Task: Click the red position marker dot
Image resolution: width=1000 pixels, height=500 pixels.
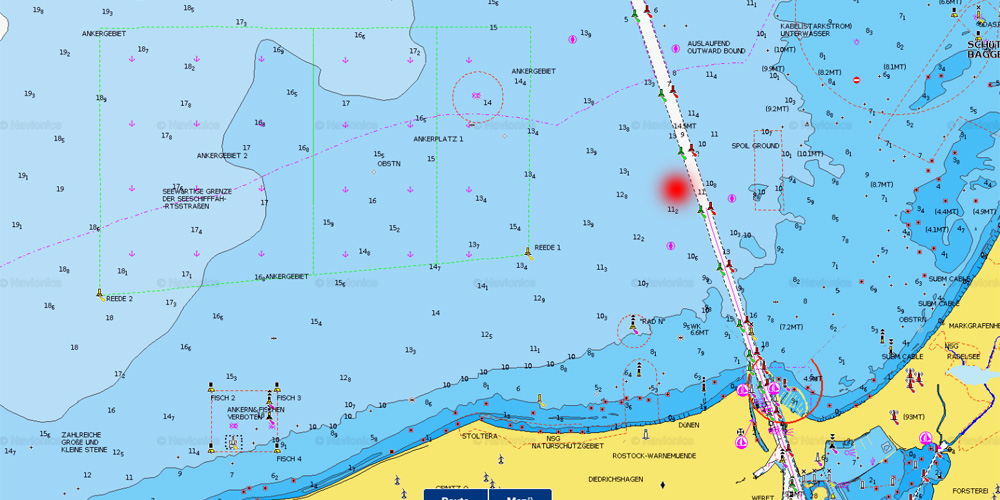Action: click(x=675, y=187)
